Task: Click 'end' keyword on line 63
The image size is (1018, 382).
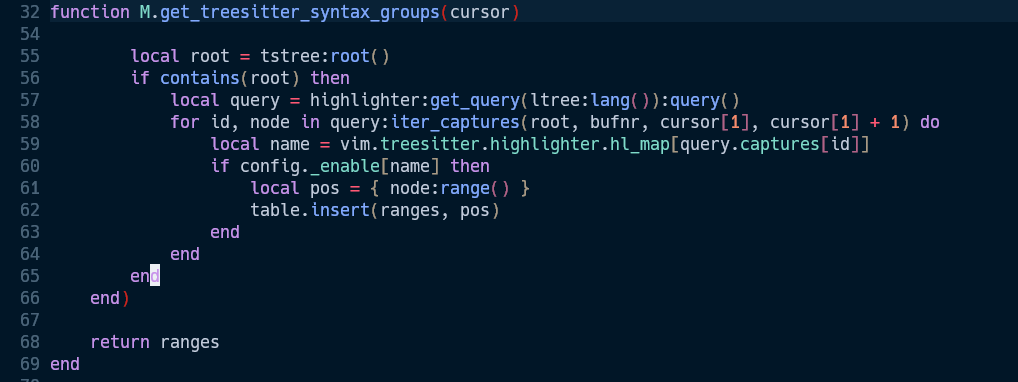Action: tap(225, 232)
